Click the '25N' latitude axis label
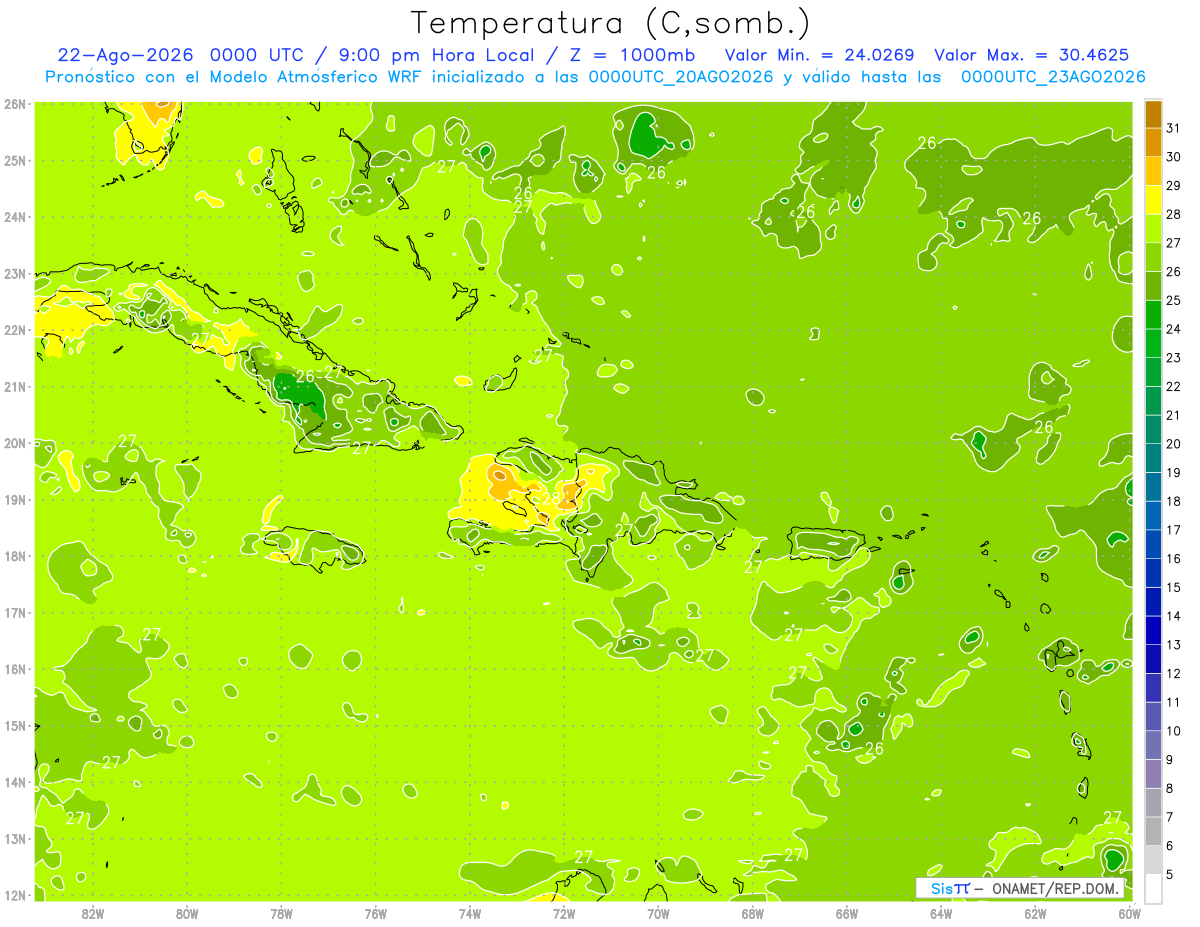Screen dimensions: 1200x927 click(x=15, y=160)
